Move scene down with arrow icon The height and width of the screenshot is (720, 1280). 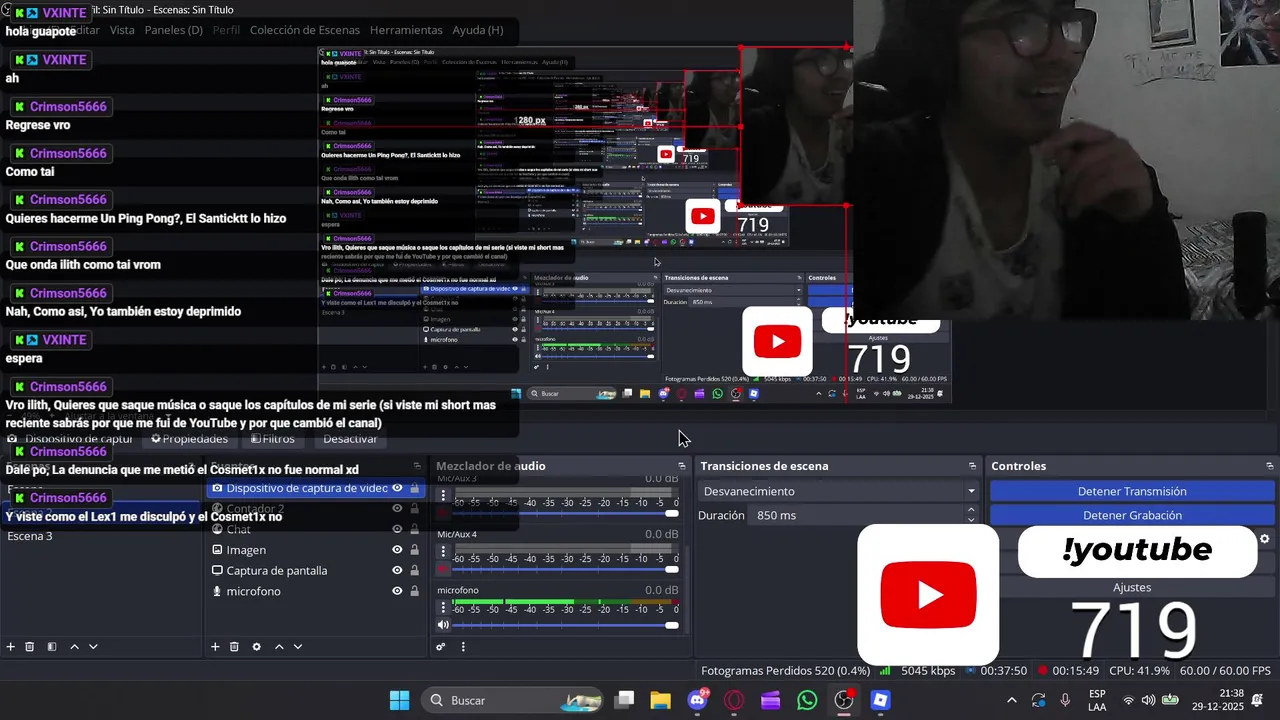coord(93,647)
